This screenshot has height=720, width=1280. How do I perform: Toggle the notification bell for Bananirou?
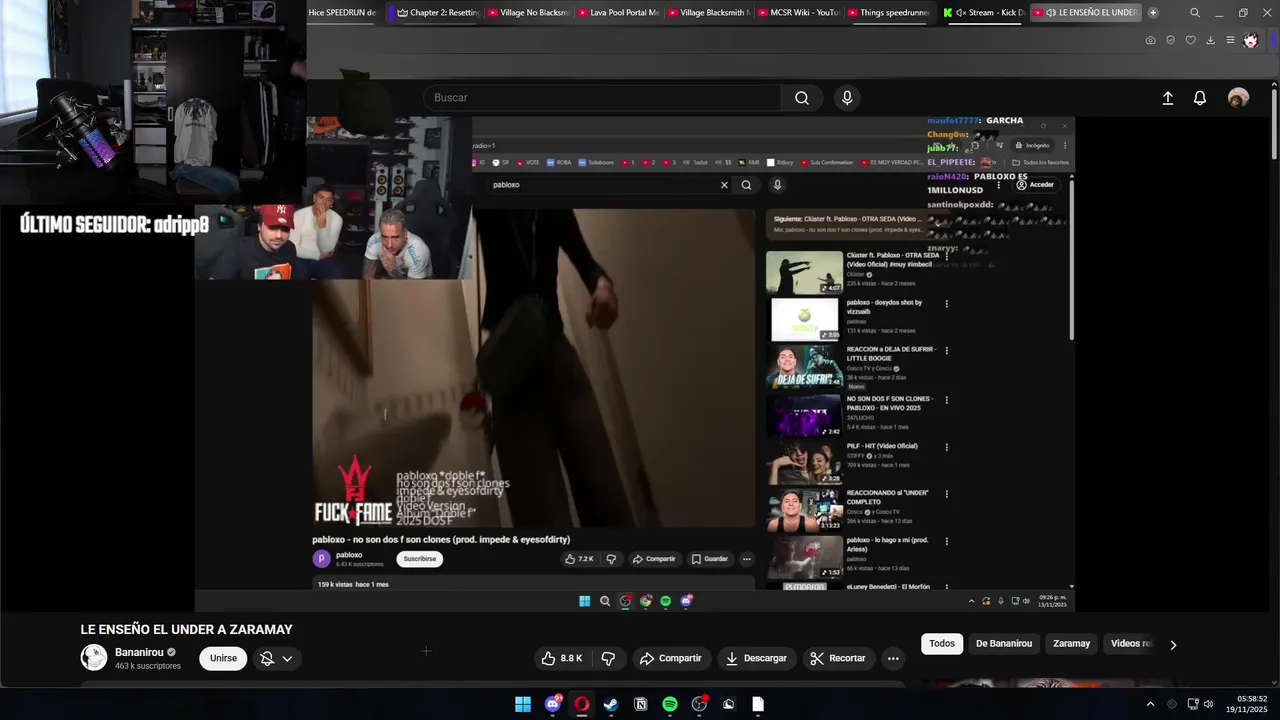(267, 658)
